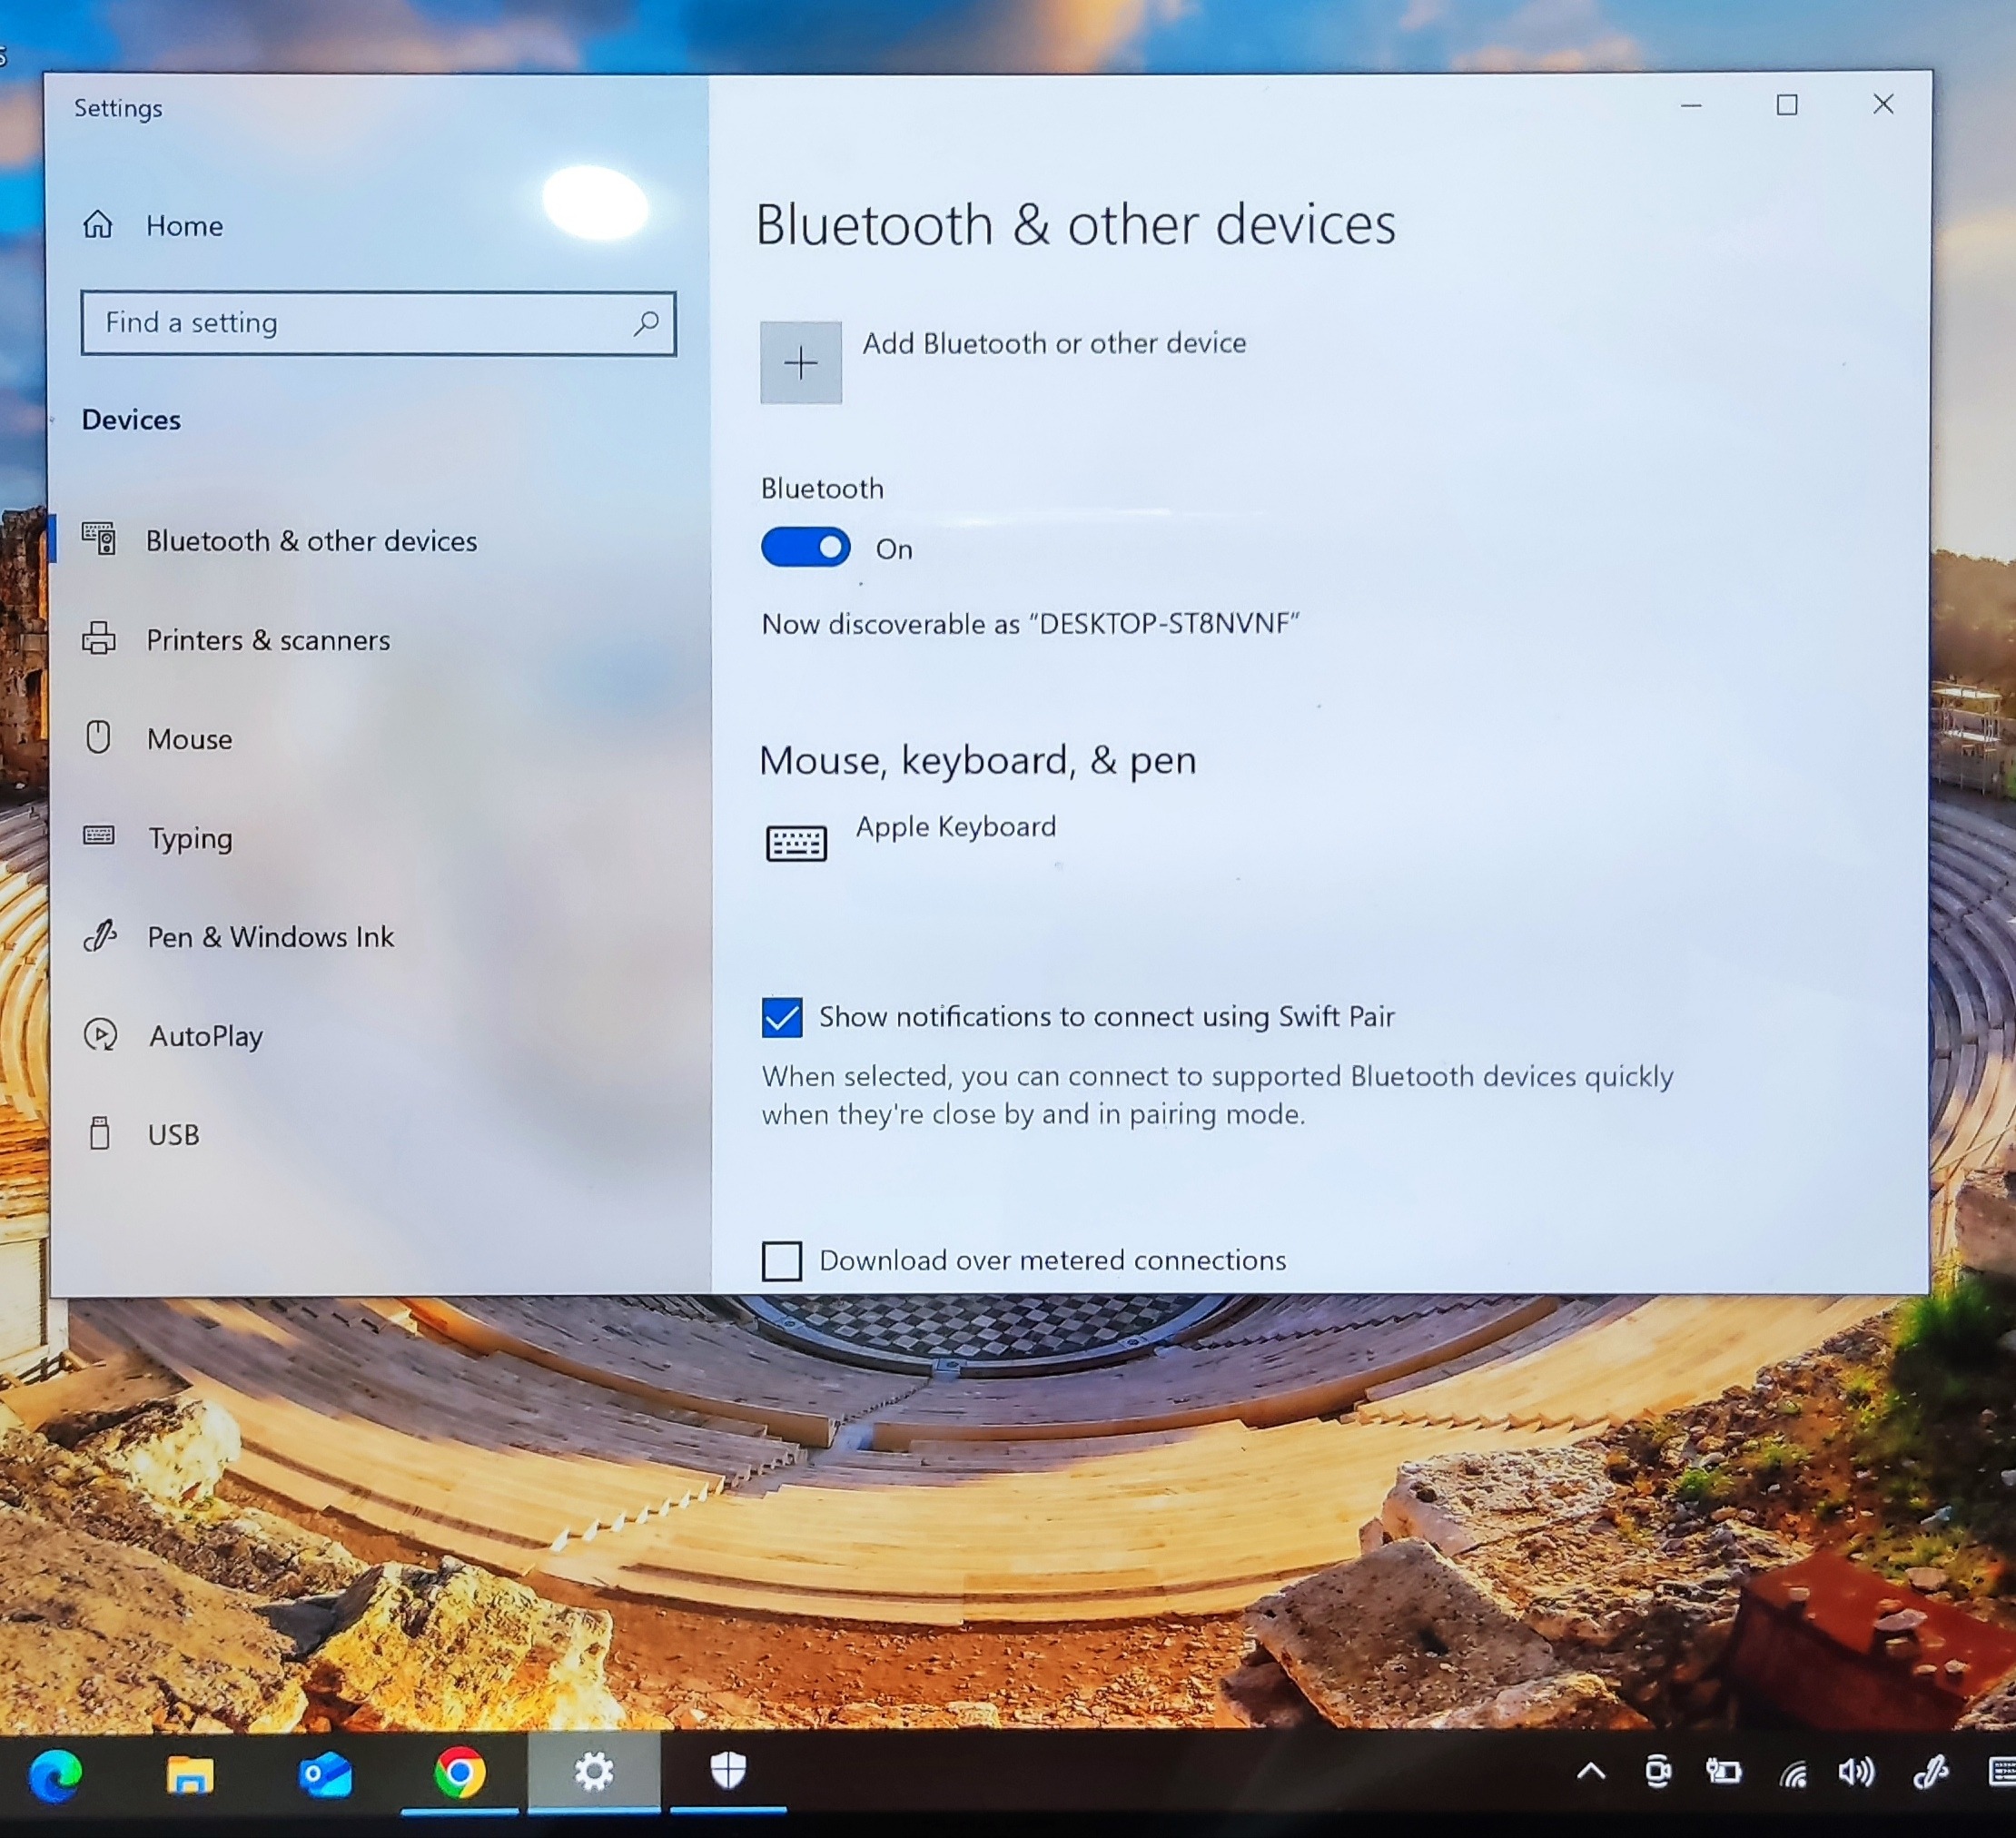Viewport: 2016px width, 1838px height.
Task: Open the Printers & scanners section
Action: coord(268,640)
